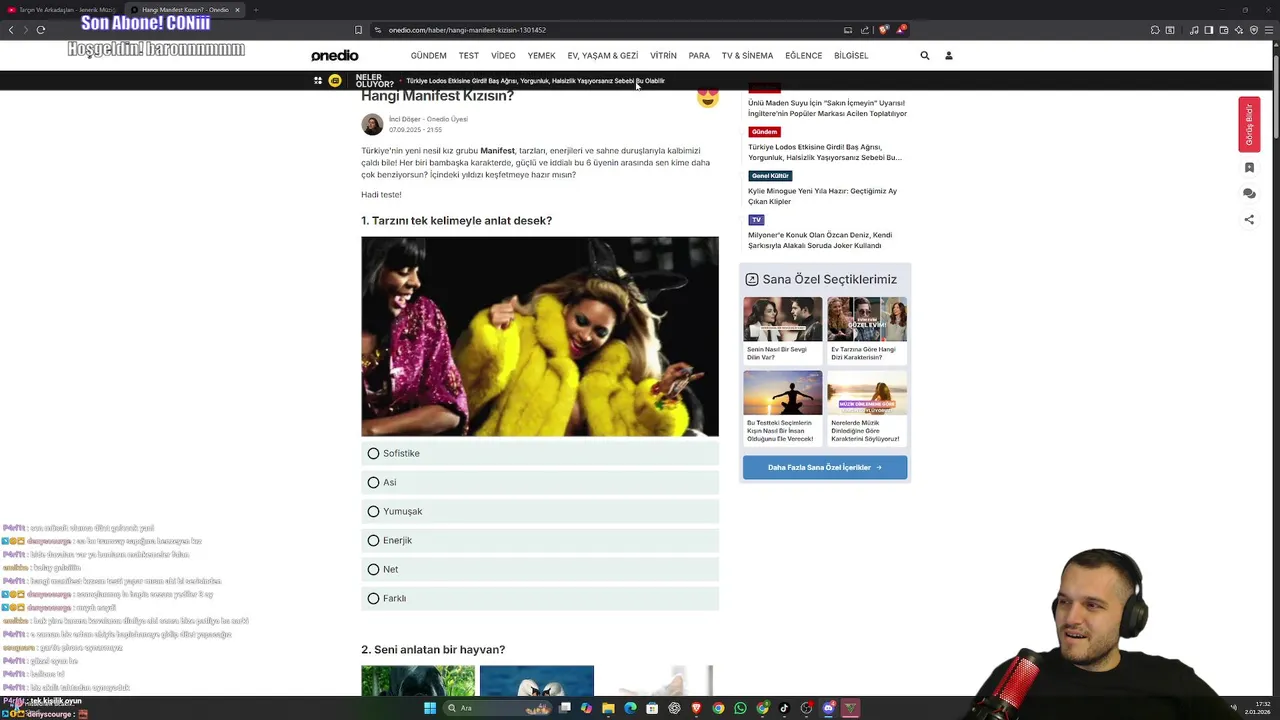Bookmark this page from address bar
Image resolution: width=1280 pixels, height=720 pixels.
(358, 30)
